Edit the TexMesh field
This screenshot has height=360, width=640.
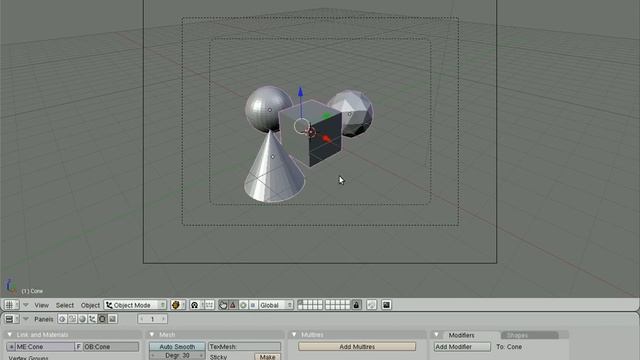click(244, 347)
